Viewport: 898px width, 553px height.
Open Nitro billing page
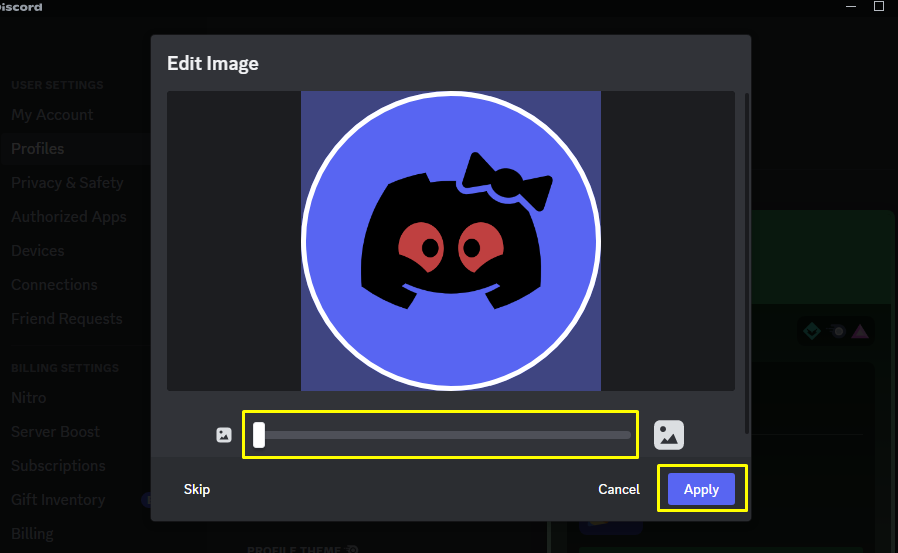[x=29, y=398]
